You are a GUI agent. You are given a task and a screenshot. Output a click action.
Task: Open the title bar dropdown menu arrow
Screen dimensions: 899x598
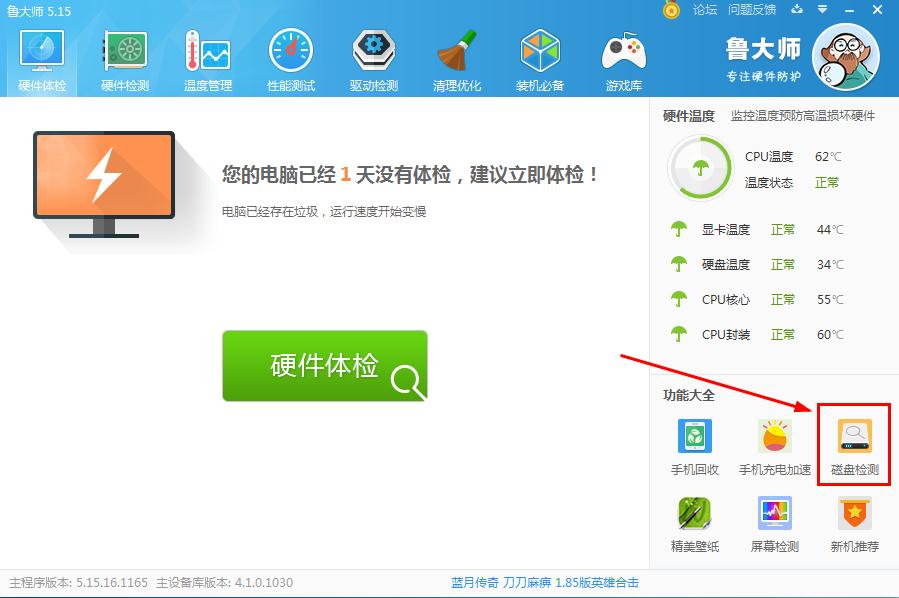click(822, 10)
